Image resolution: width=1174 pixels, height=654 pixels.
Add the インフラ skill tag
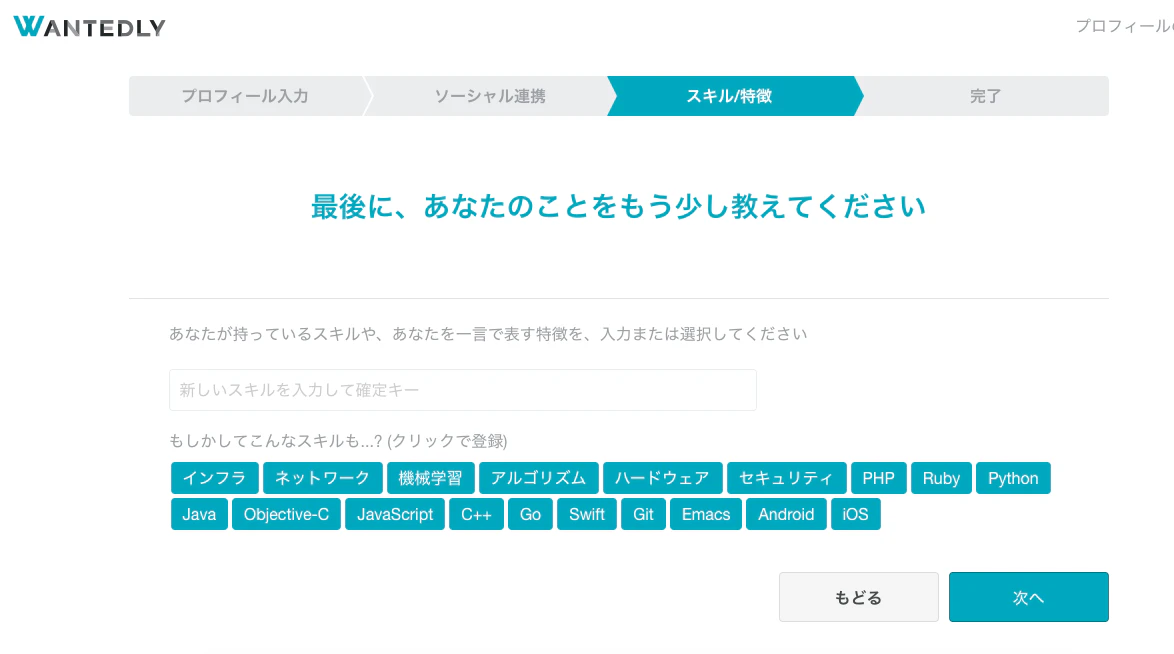(215, 478)
